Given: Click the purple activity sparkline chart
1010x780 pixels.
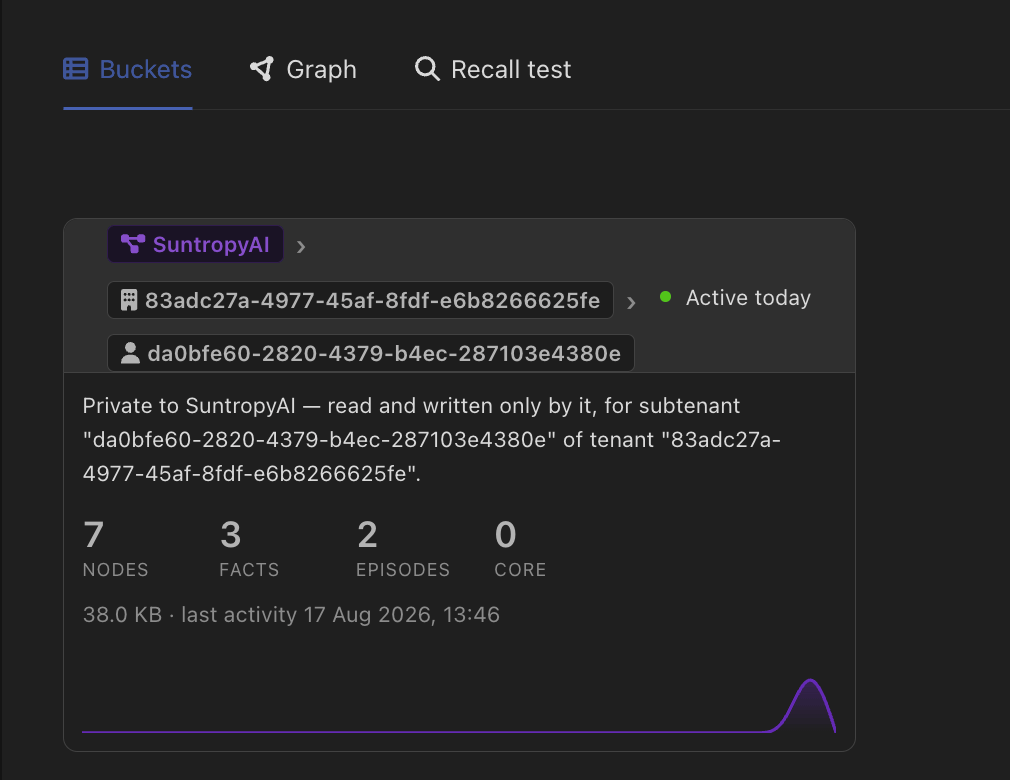Looking at the screenshot, I should (x=459, y=706).
